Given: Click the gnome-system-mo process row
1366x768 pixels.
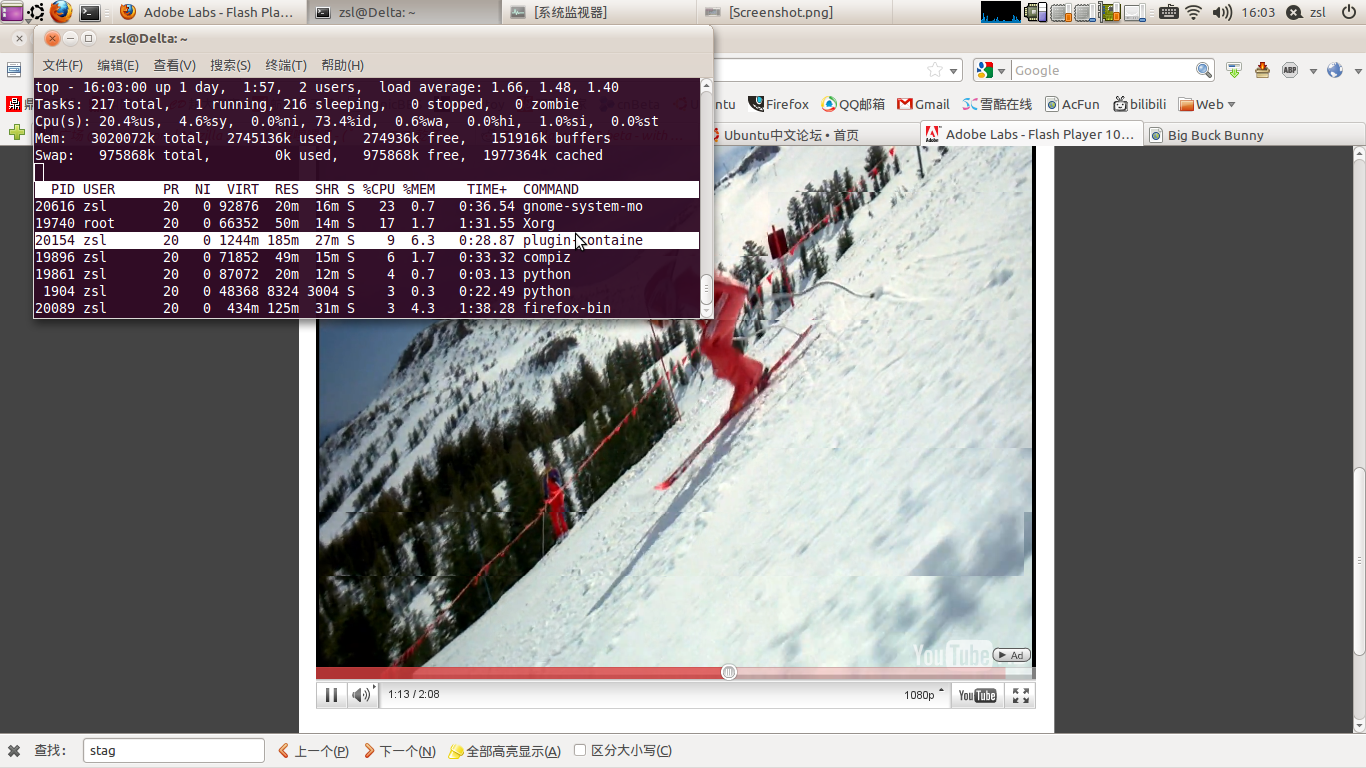Looking at the screenshot, I should click(367, 206).
